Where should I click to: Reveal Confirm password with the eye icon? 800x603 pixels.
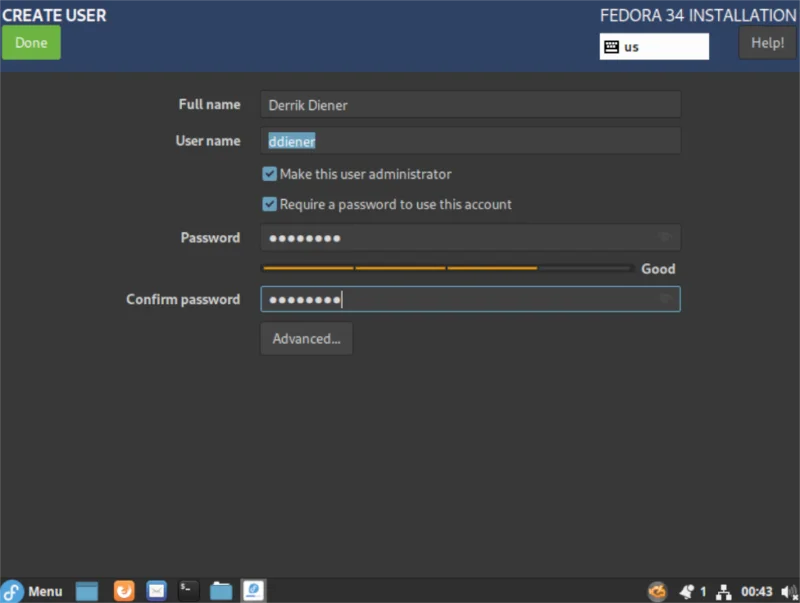click(664, 298)
